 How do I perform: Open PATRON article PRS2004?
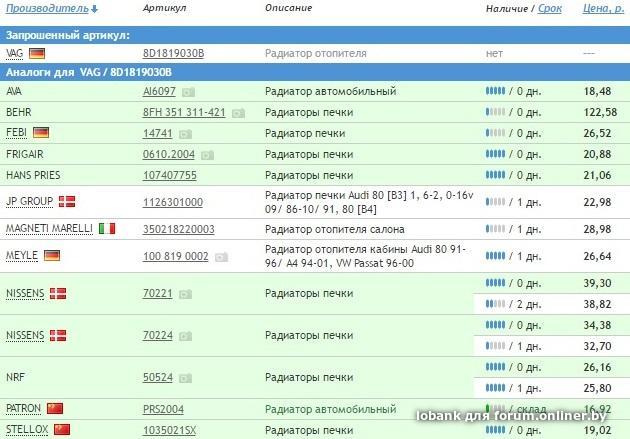point(163,409)
